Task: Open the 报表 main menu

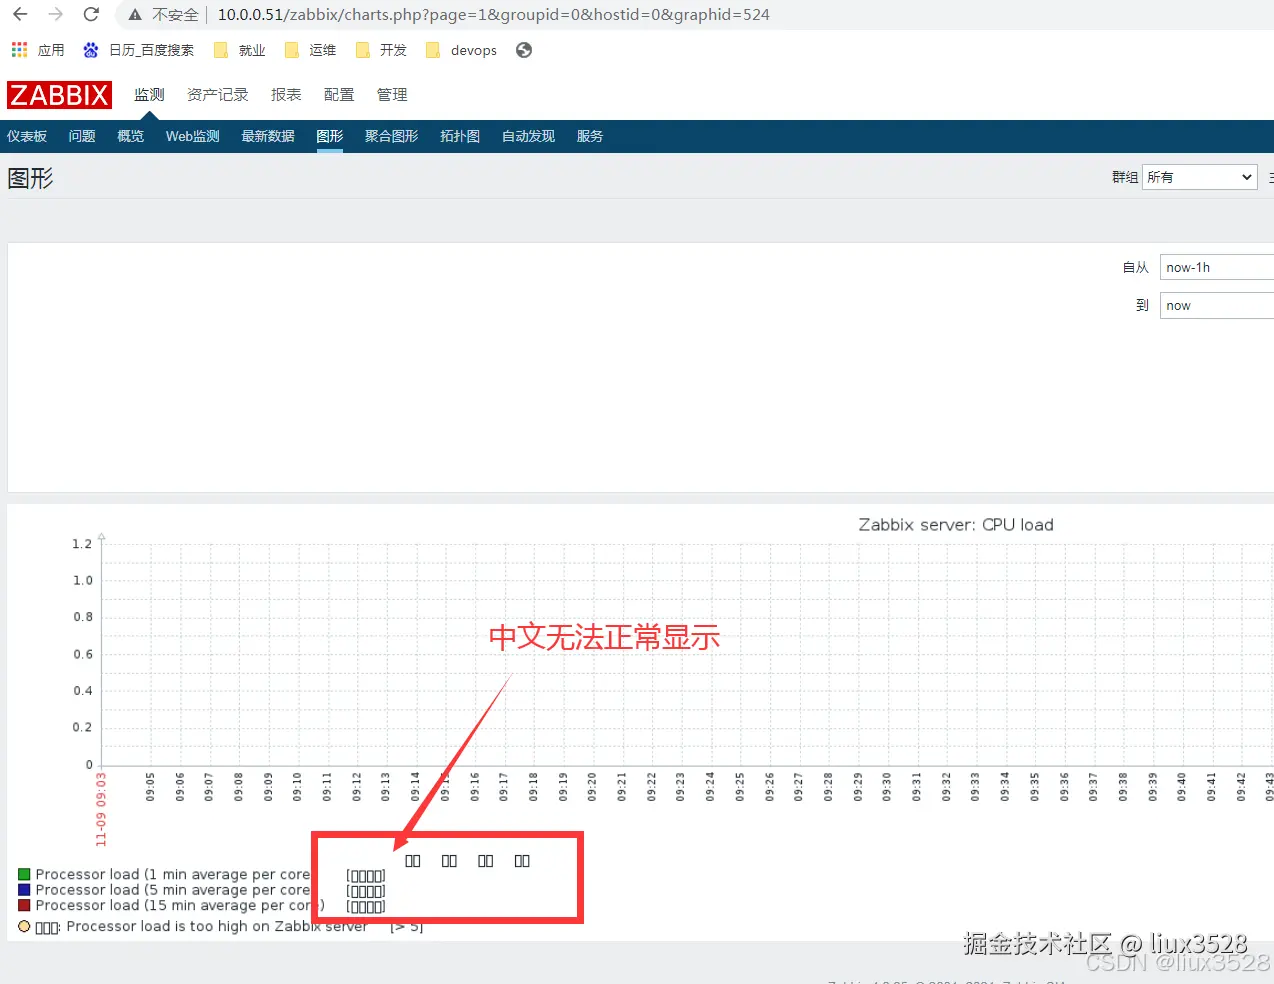Action: tap(286, 95)
